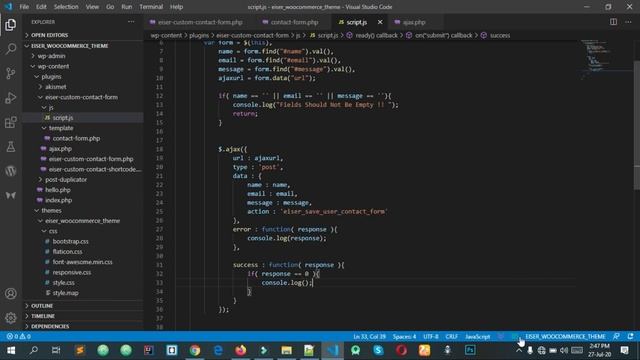Image resolution: width=640 pixels, height=360 pixels.
Task: Open the Accounts icon in activity bar
Action: click(x=11, y=293)
